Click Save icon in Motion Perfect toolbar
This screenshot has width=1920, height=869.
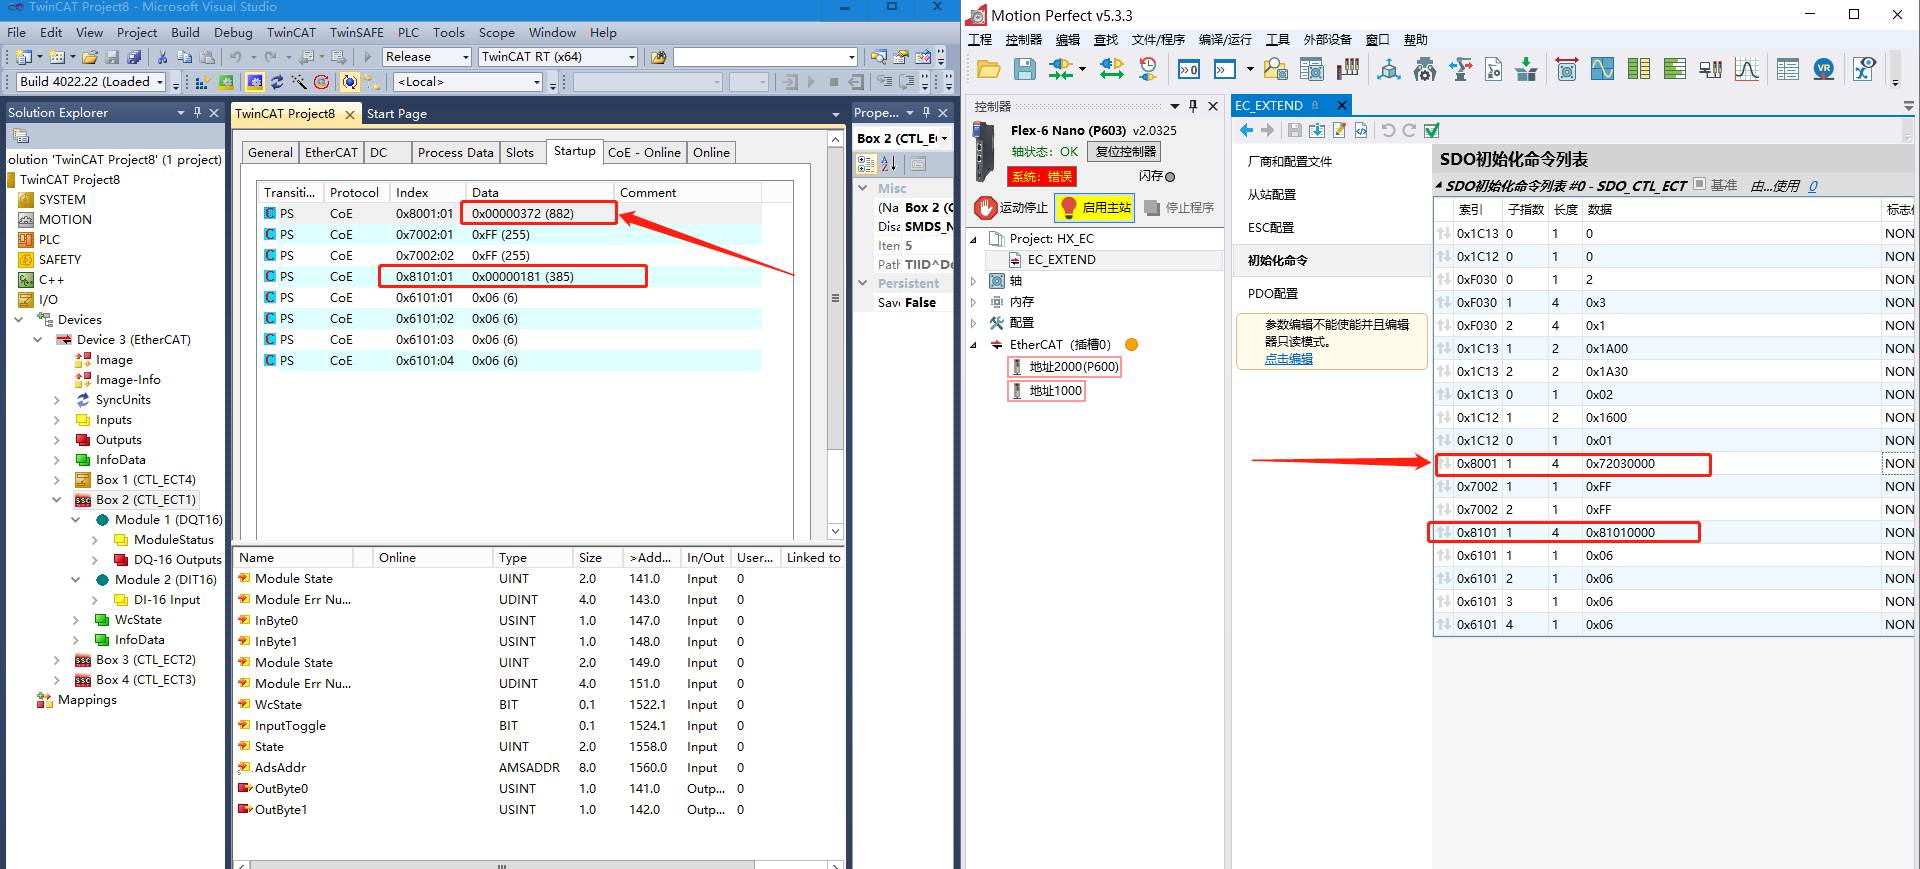pyautogui.click(x=1025, y=69)
